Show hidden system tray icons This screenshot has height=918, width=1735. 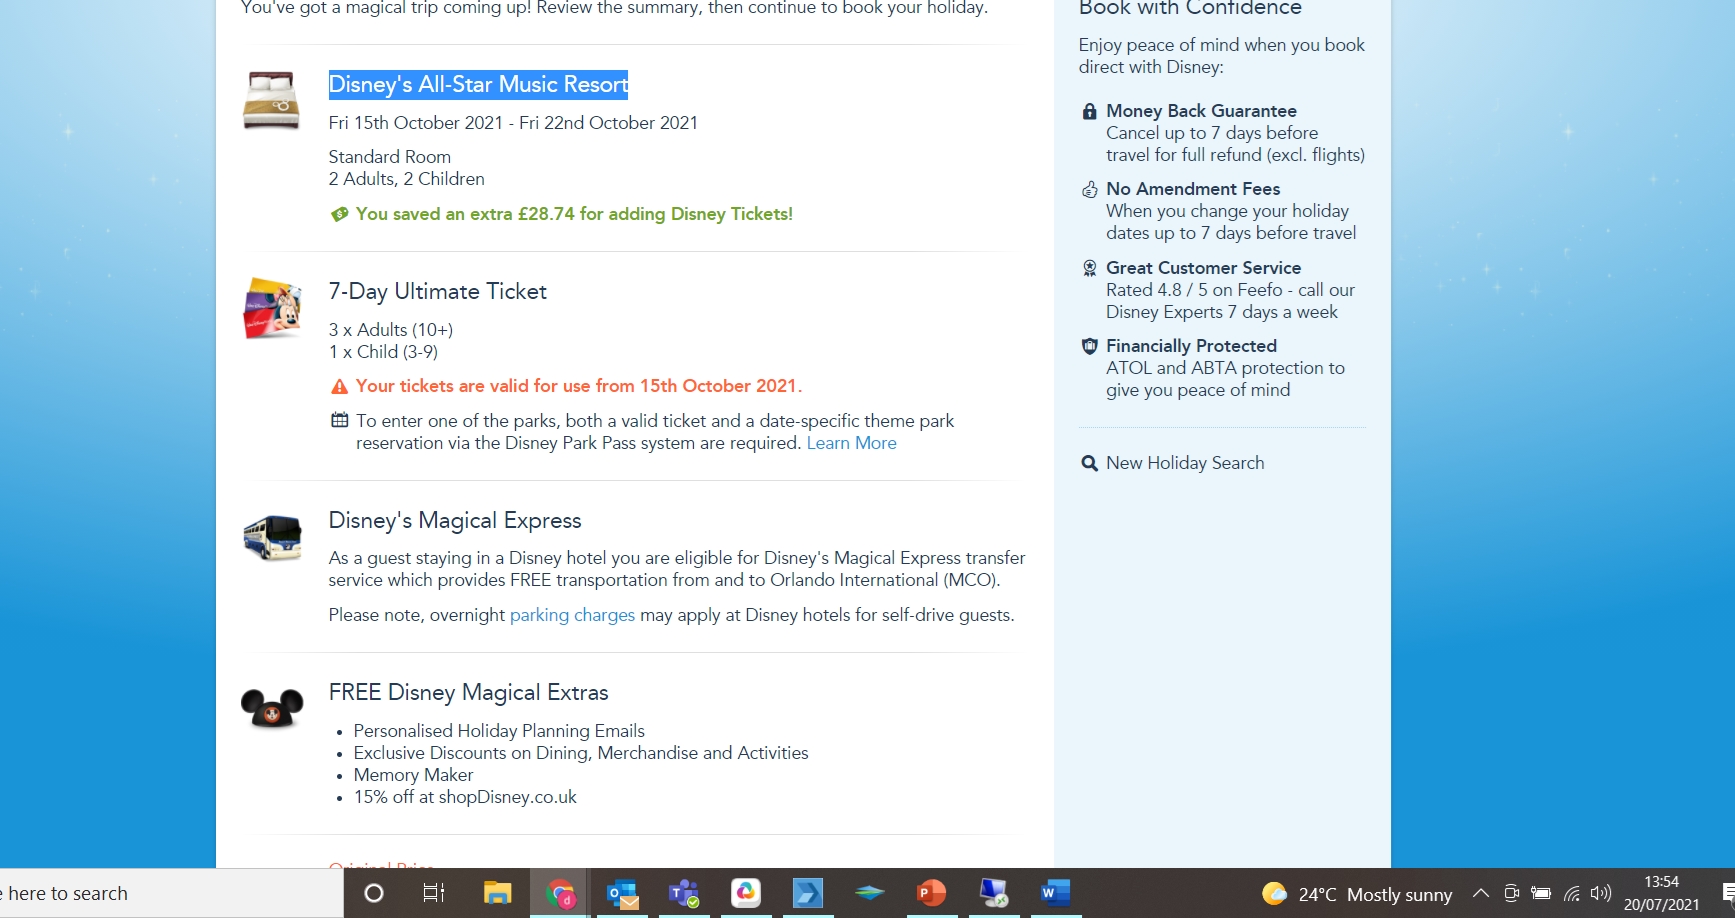[1481, 893]
